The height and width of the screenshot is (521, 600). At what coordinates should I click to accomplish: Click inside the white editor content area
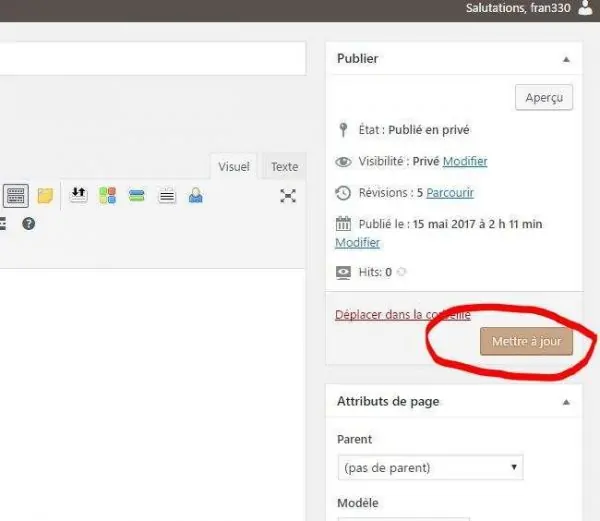pyautogui.click(x=153, y=394)
